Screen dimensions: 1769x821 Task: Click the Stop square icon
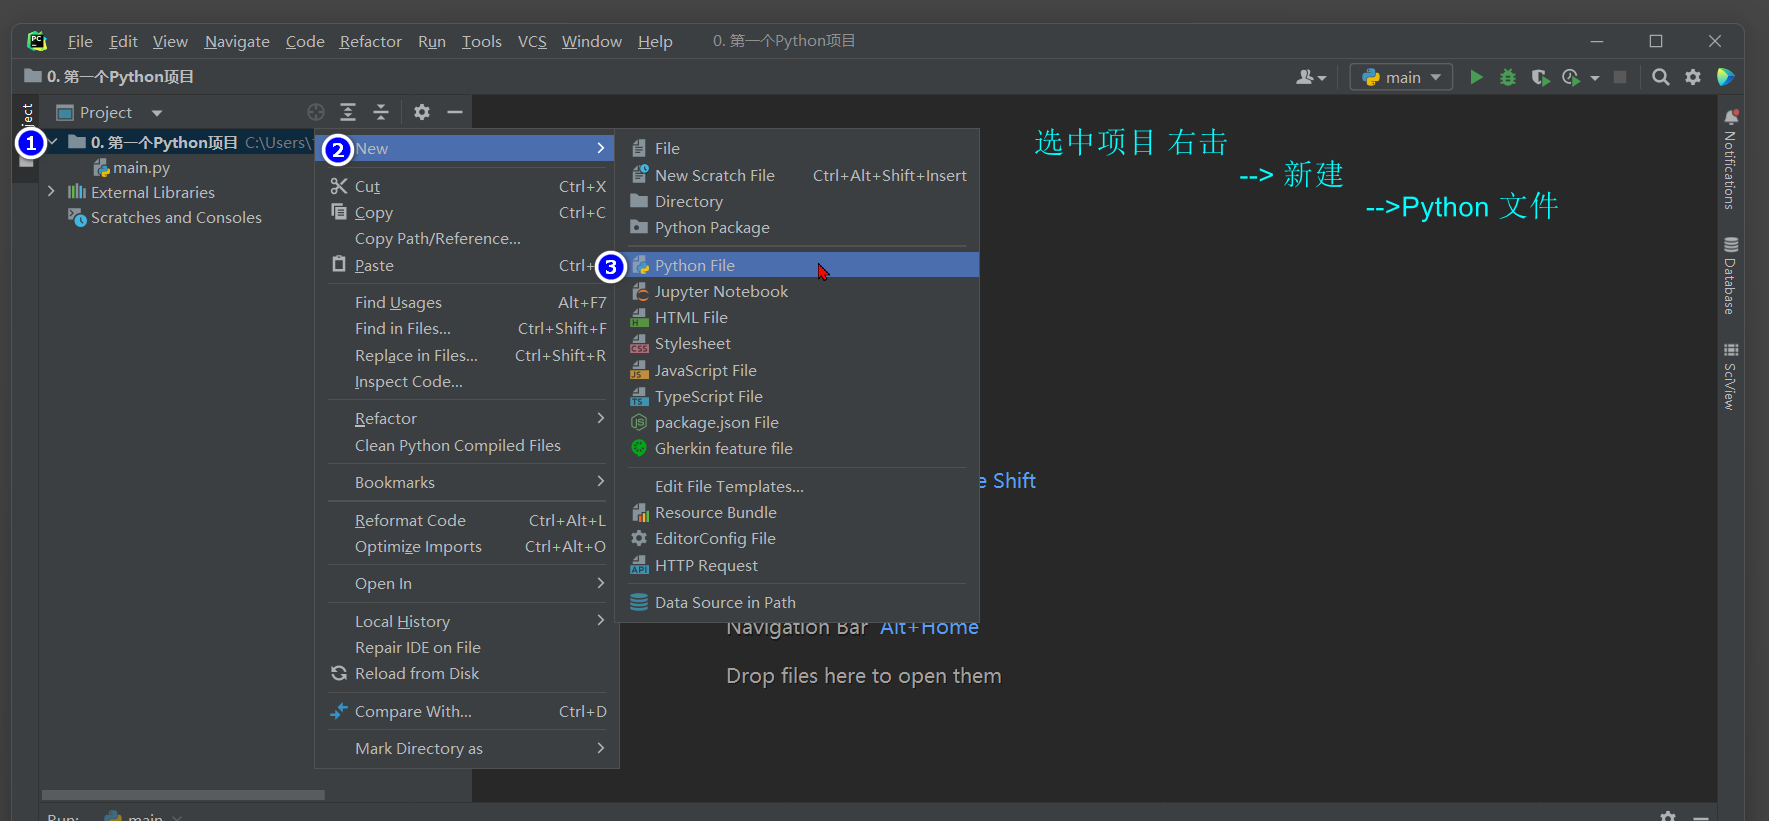click(x=1620, y=77)
